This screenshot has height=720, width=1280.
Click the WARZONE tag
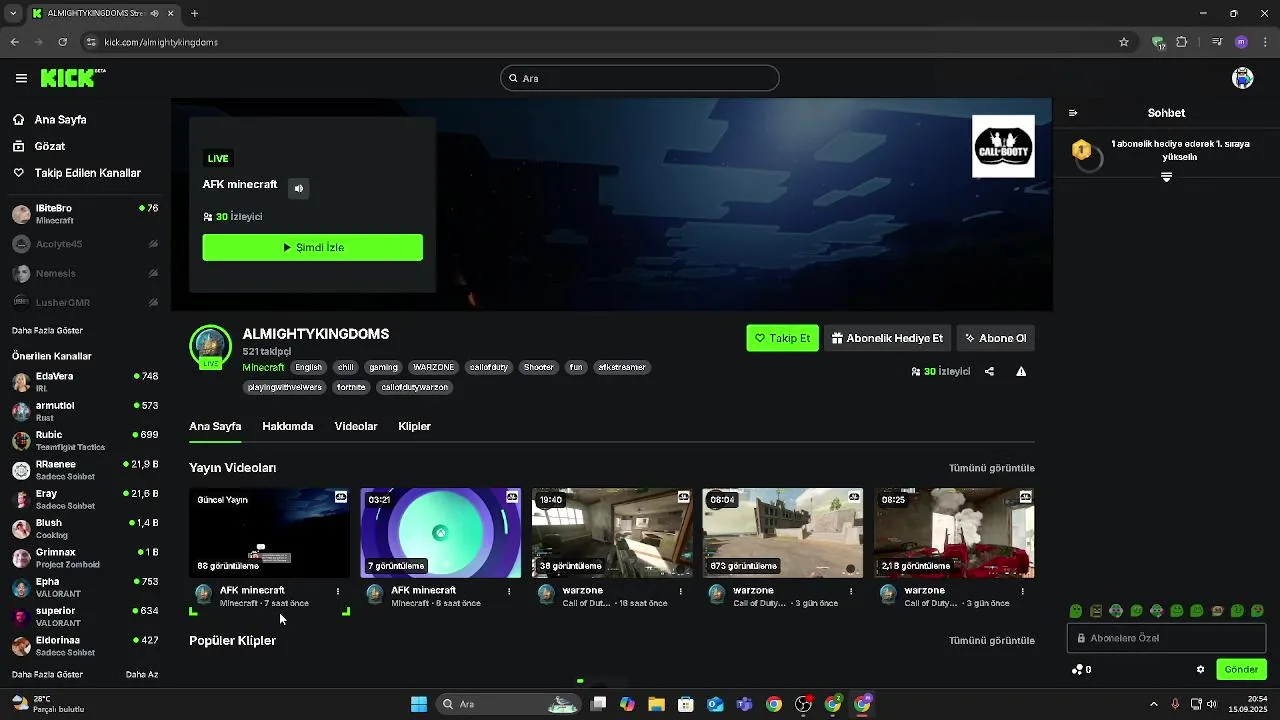click(x=434, y=367)
